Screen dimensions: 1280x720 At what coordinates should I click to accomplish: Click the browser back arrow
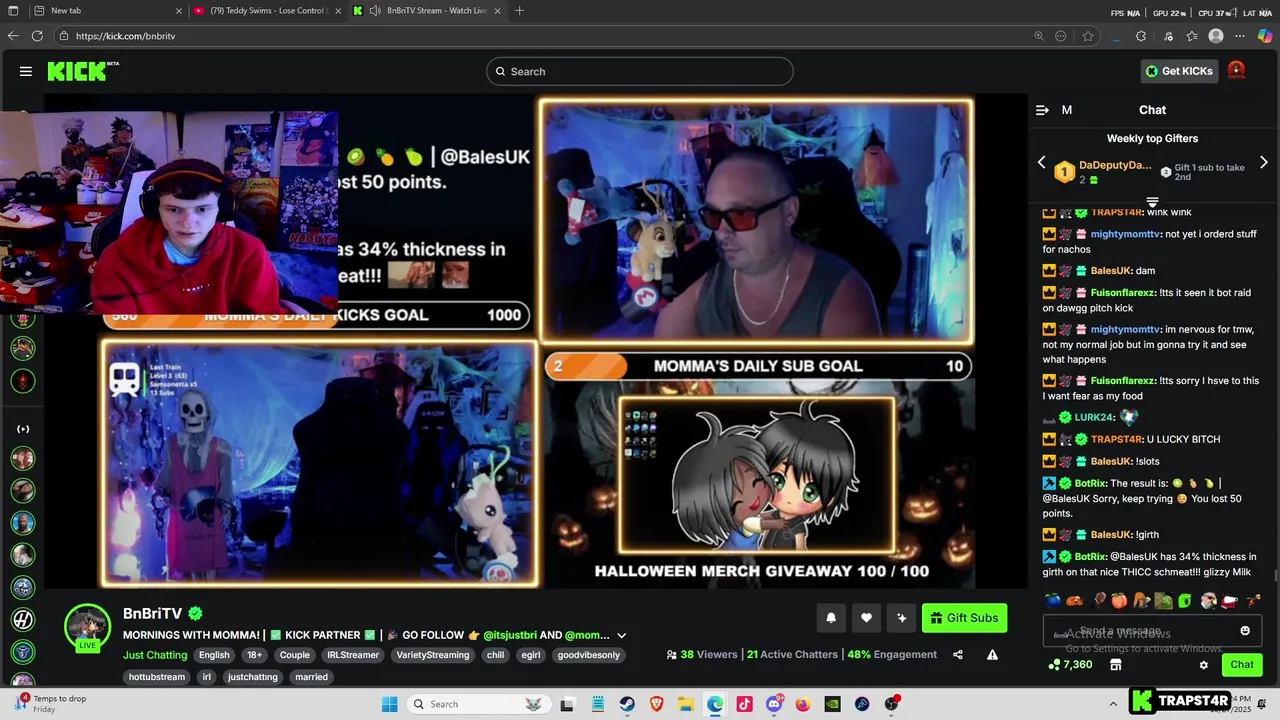(13, 36)
